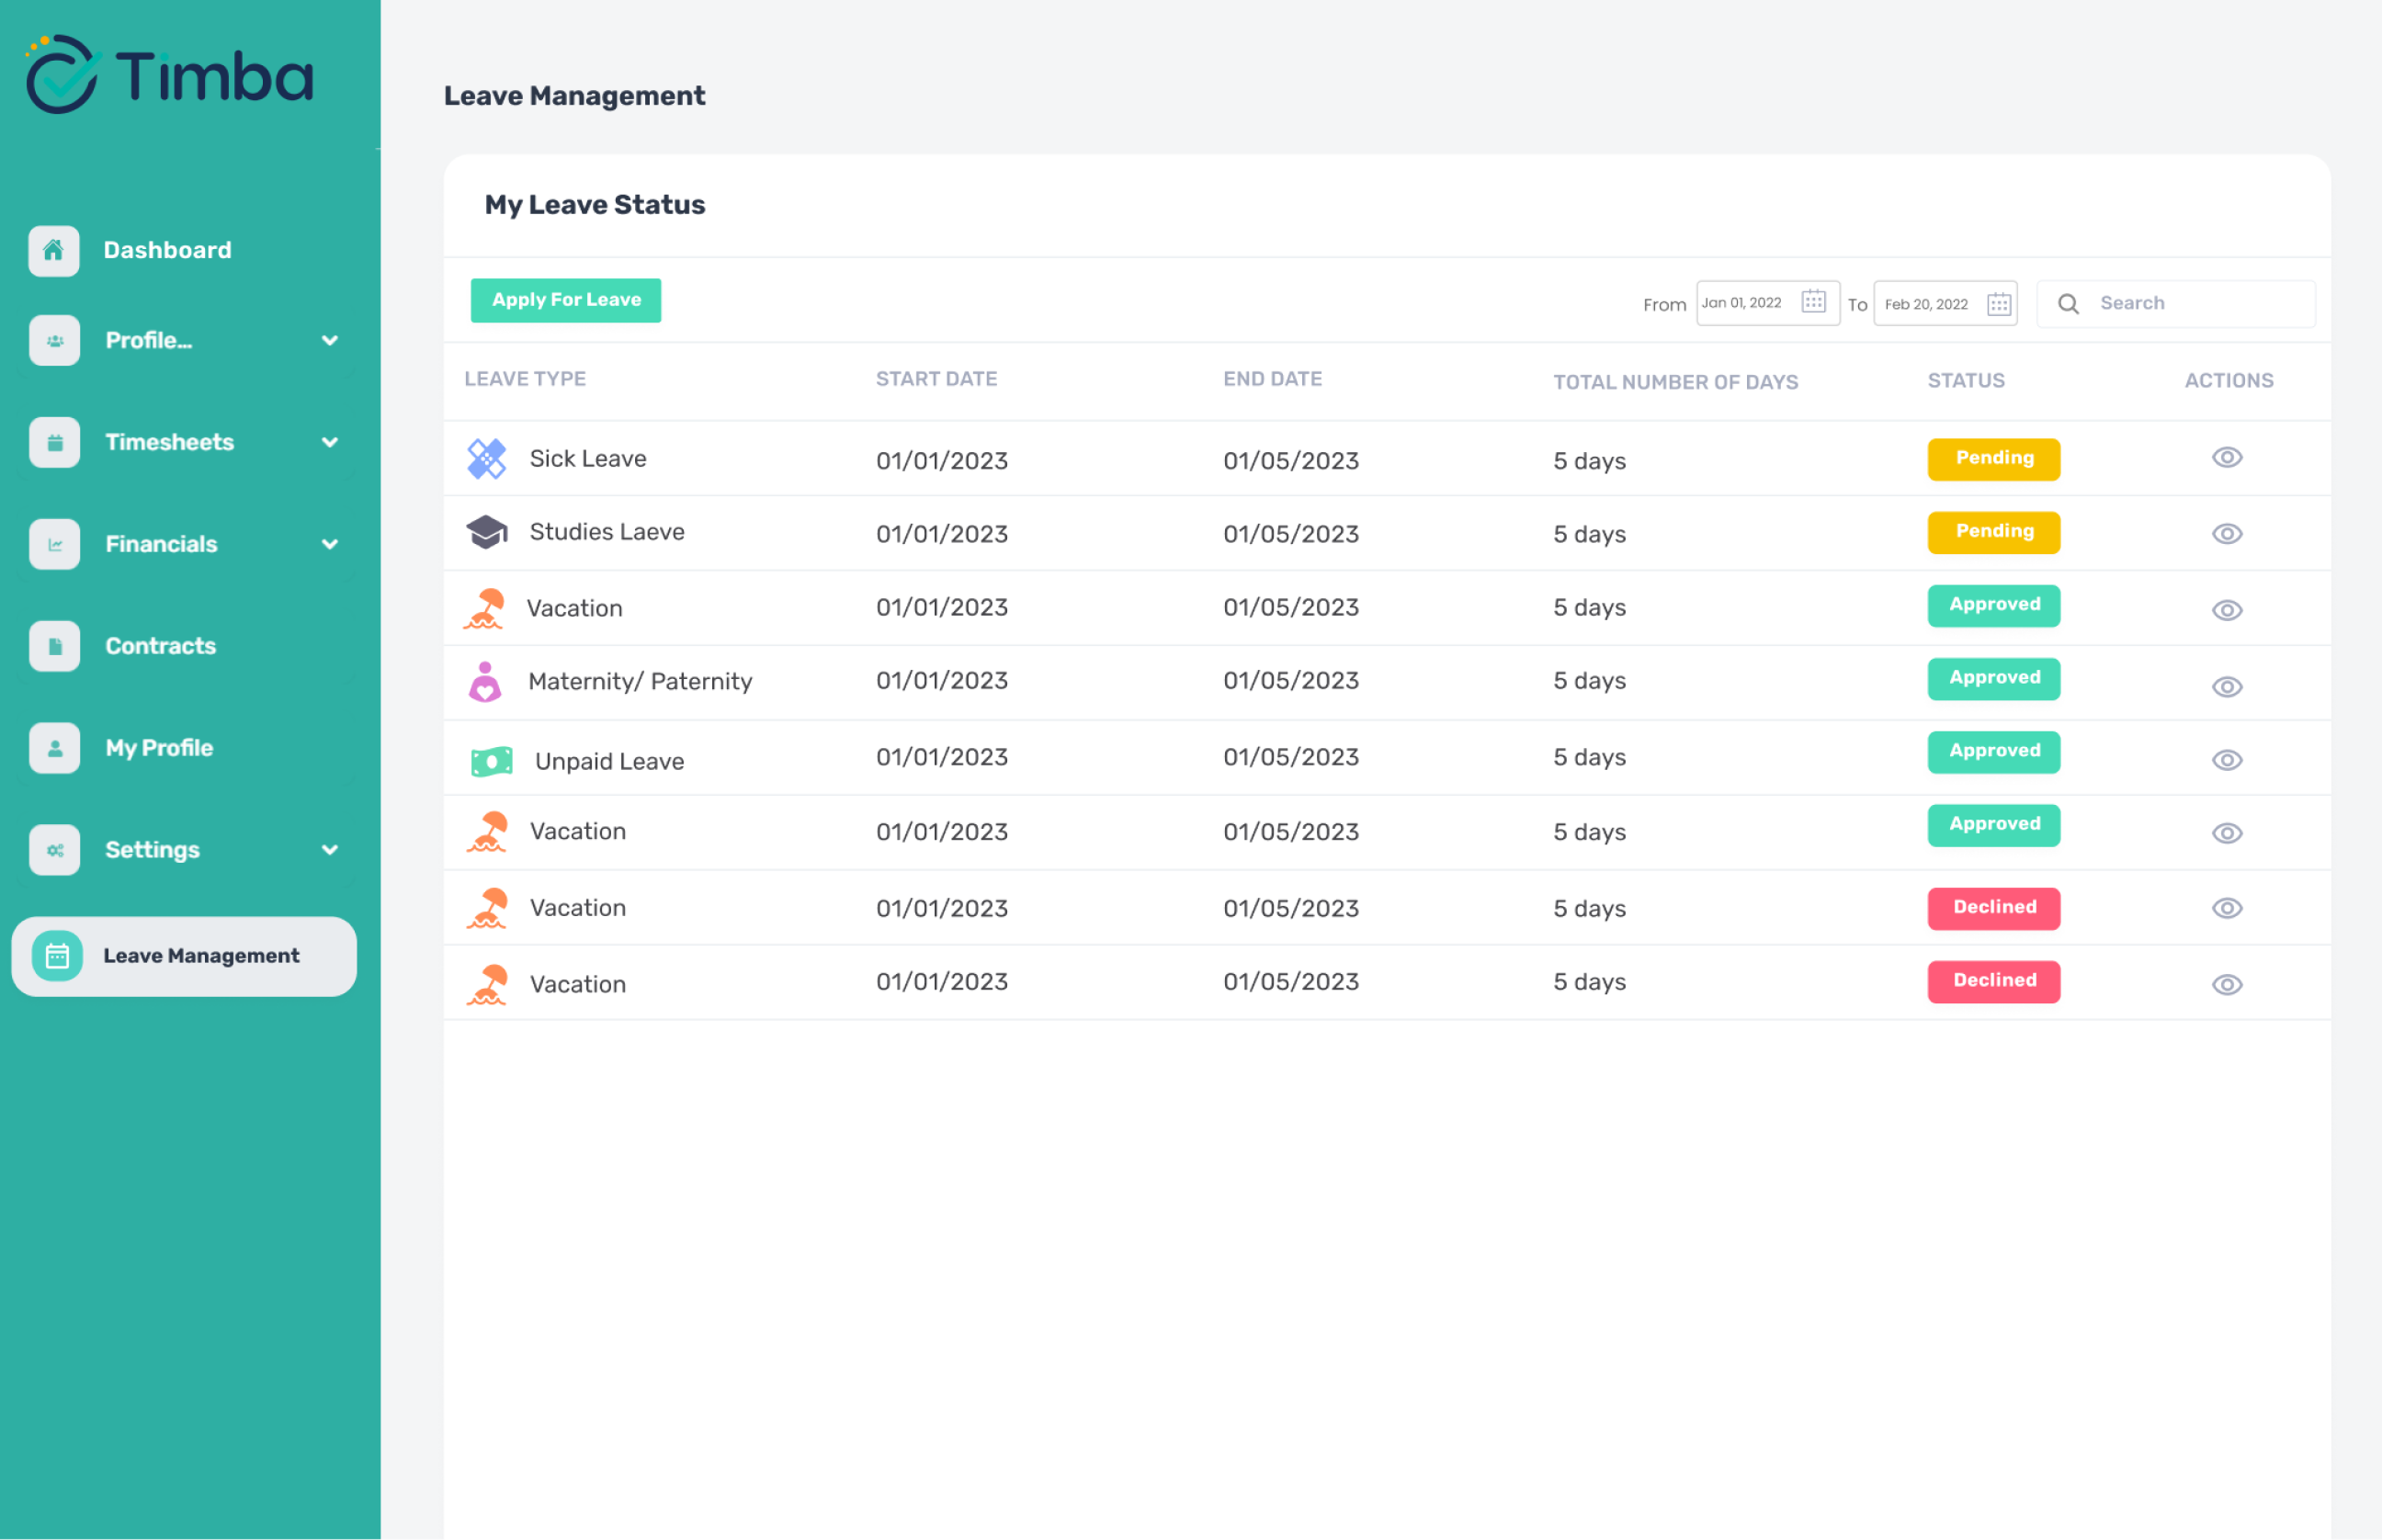Expand the Settings menu chevron

point(329,850)
